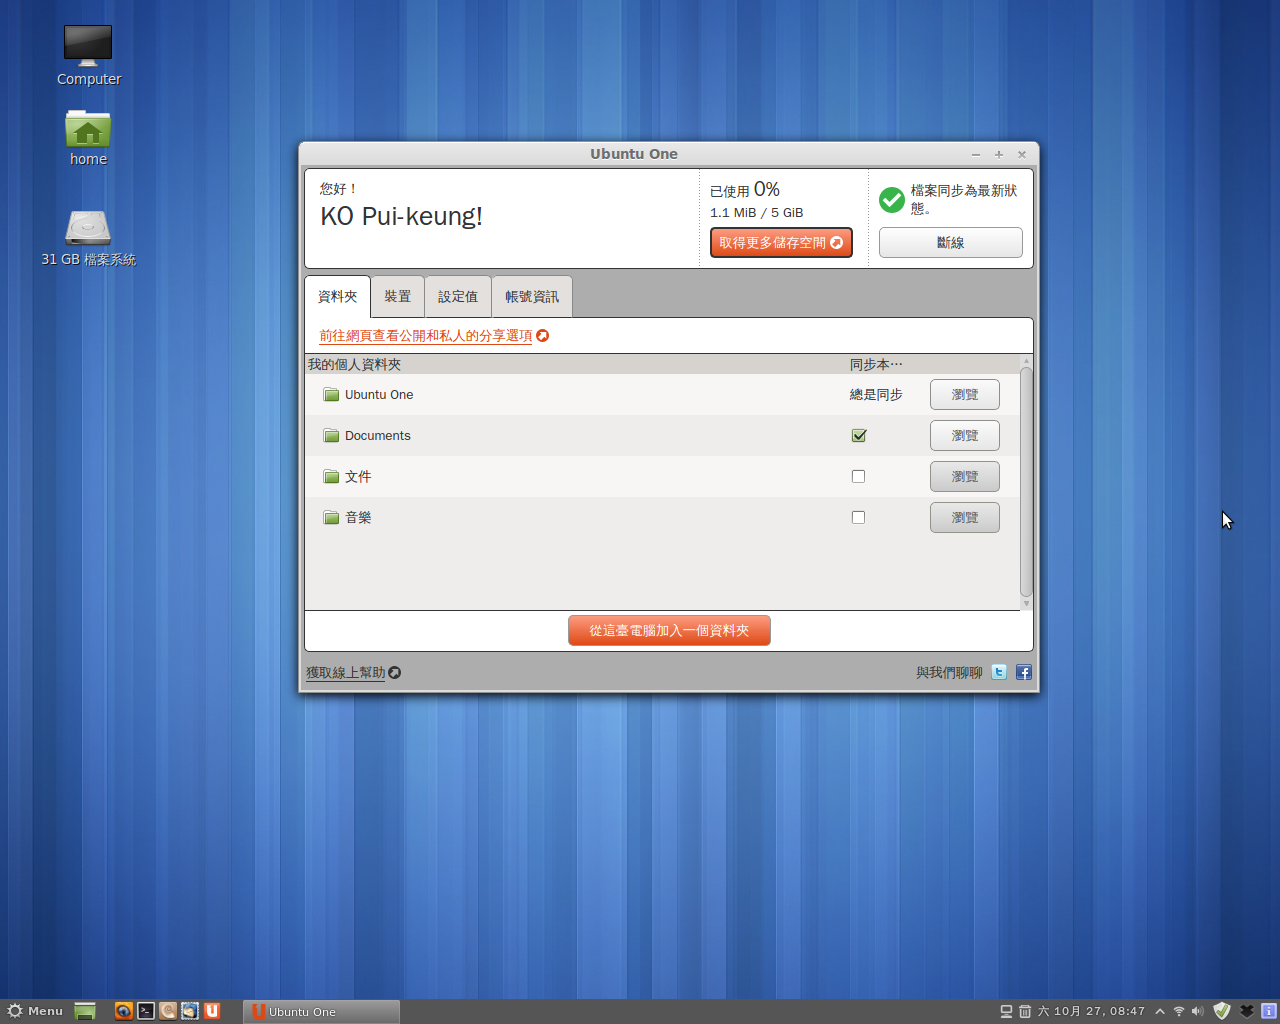1280x1024 pixels.
Task: Click the 音樂 folder icon
Action: 331,518
